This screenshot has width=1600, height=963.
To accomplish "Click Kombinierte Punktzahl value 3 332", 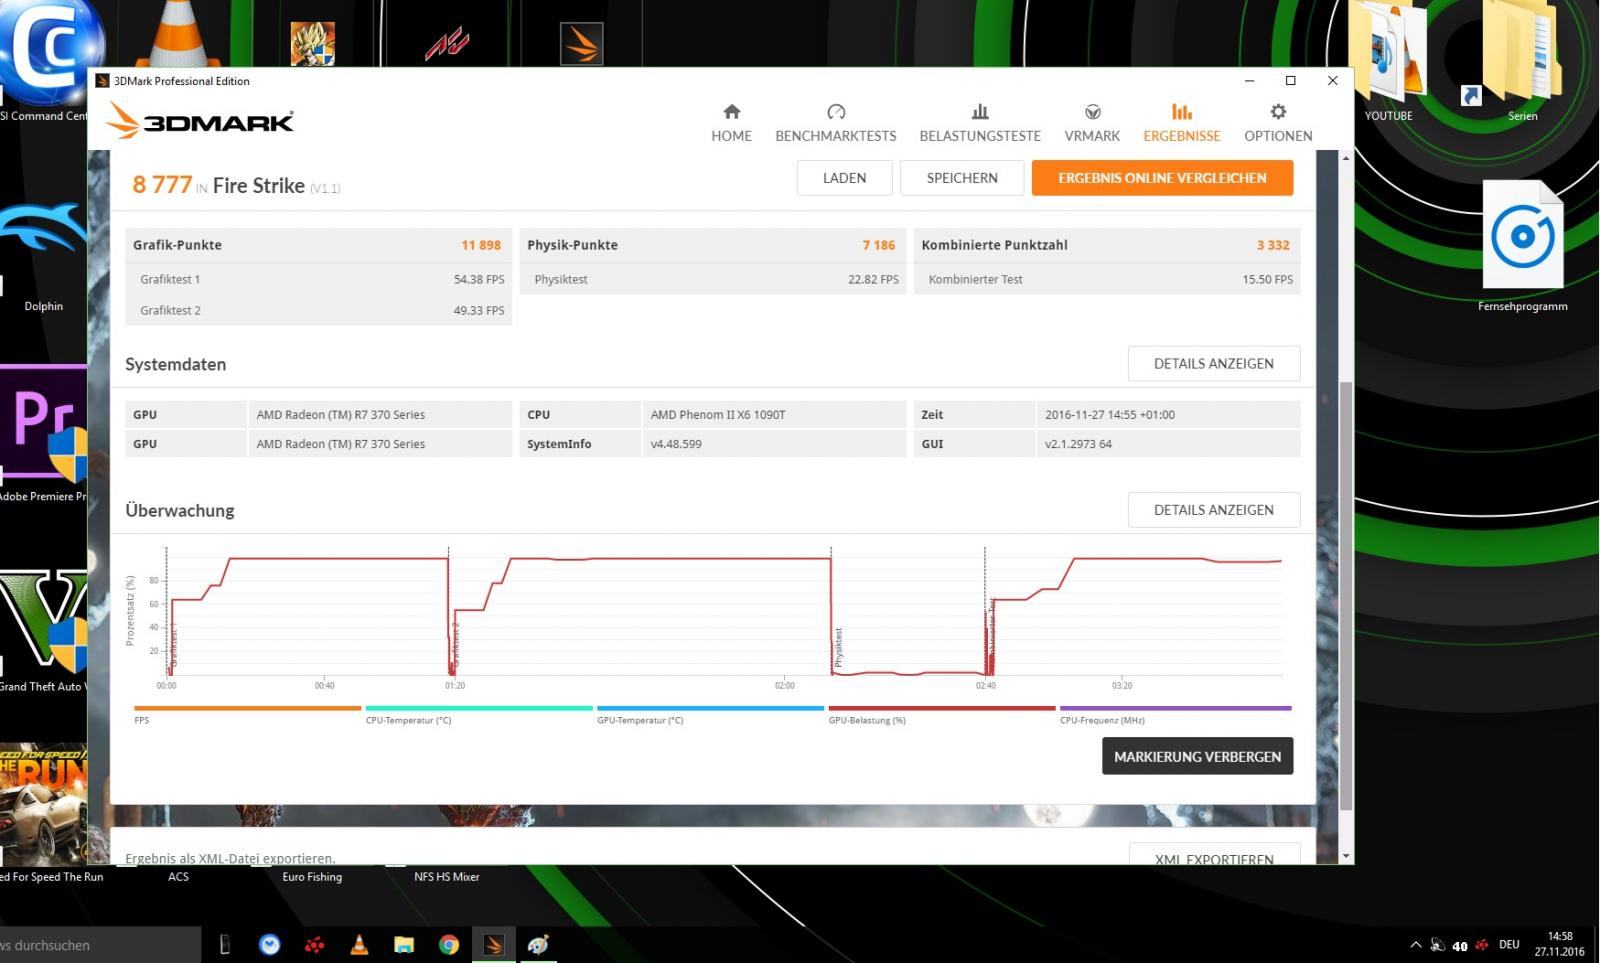I will coord(1273,245).
